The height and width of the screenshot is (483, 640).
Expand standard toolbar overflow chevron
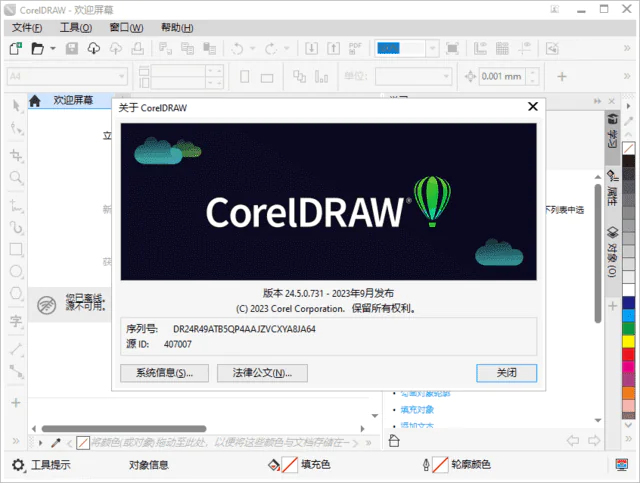[627, 48]
